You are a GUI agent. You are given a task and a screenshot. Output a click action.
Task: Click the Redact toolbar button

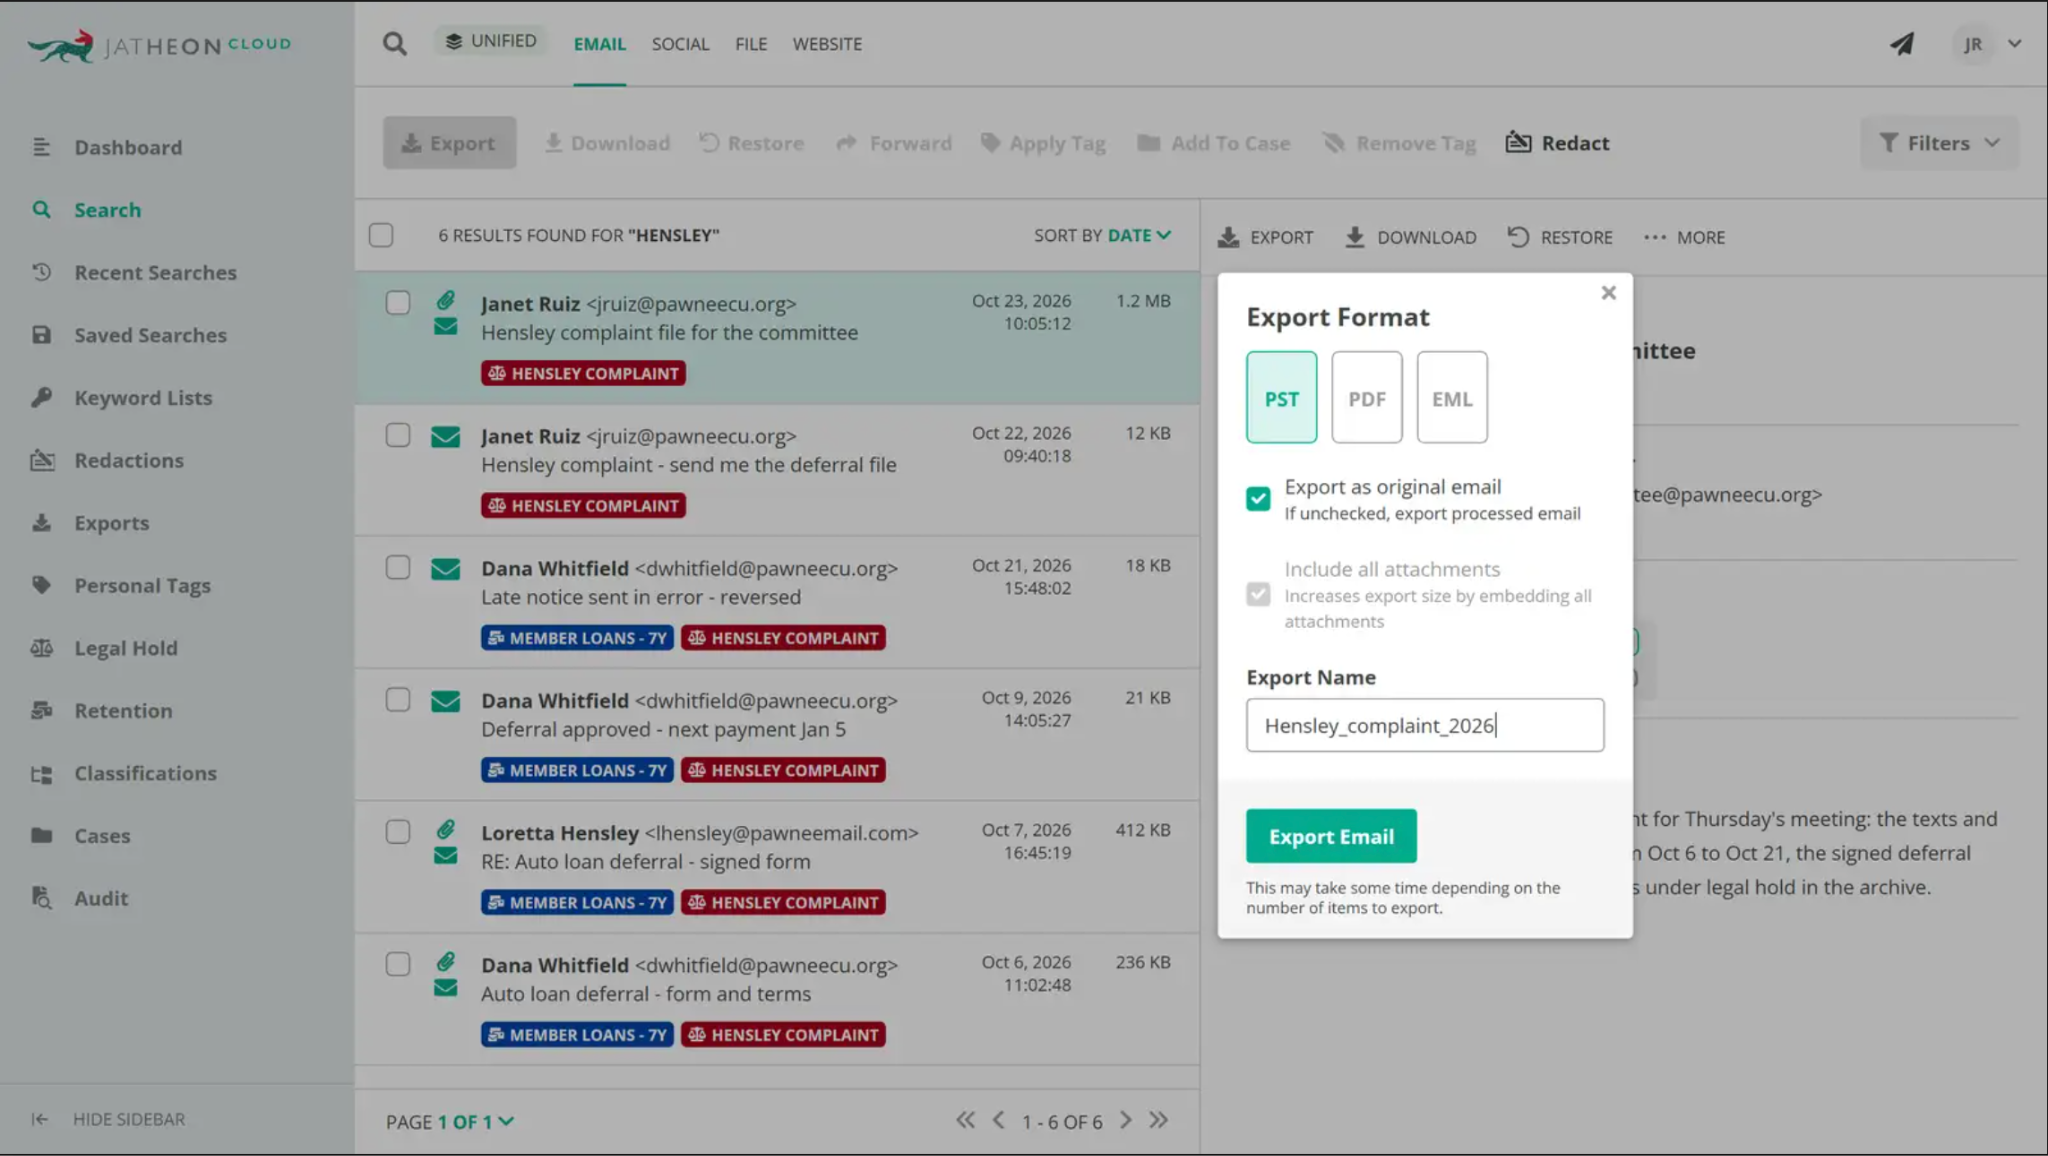click(x=1557, y=143)
